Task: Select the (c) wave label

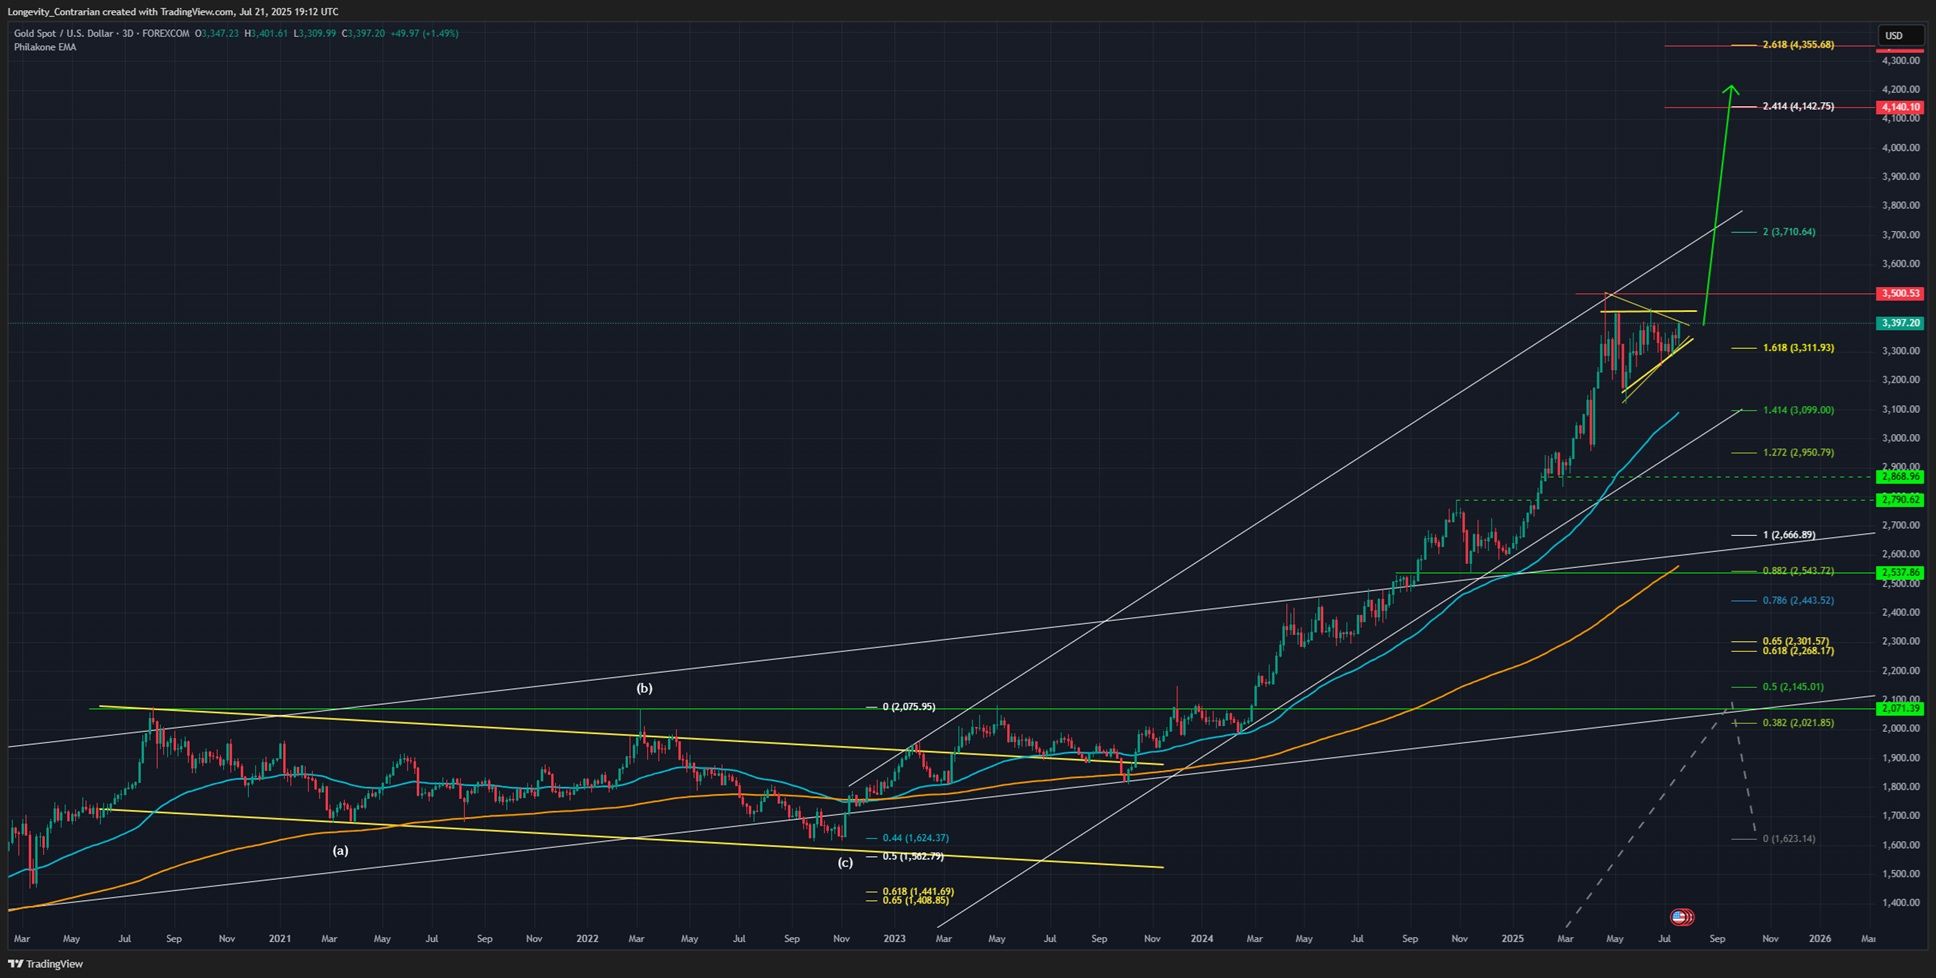Action: pyautogui.click(x=845, y=862)
